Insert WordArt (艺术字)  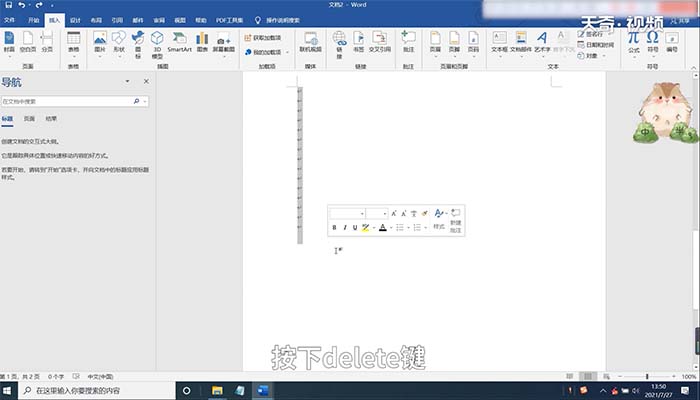tap(542, 44)
